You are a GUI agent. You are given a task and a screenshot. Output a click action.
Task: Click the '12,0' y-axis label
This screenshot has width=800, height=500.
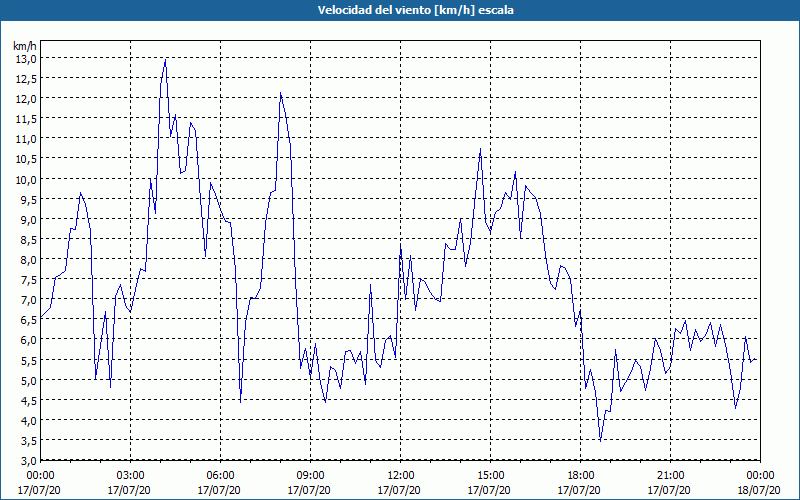click(26, 99)
